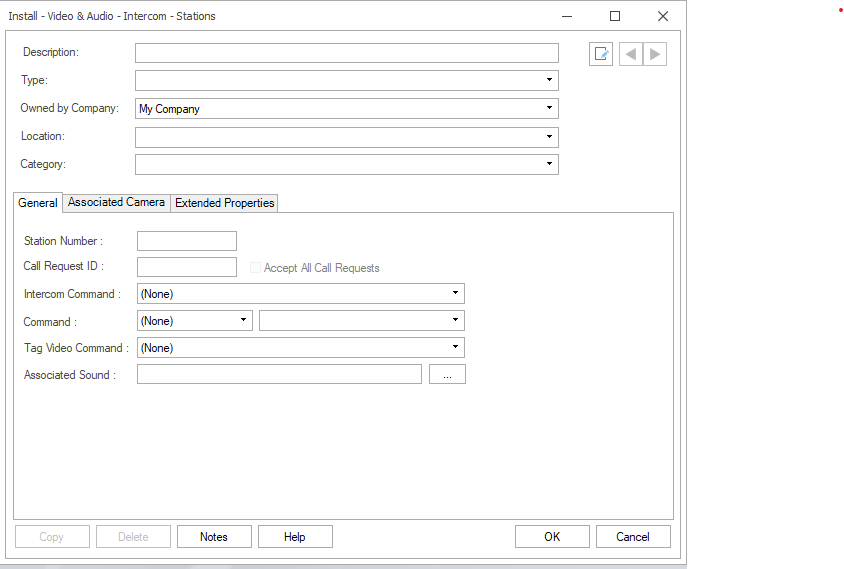Browse for Associated Sound file
The height and width of the screenshot is (569, 844).
447,375
